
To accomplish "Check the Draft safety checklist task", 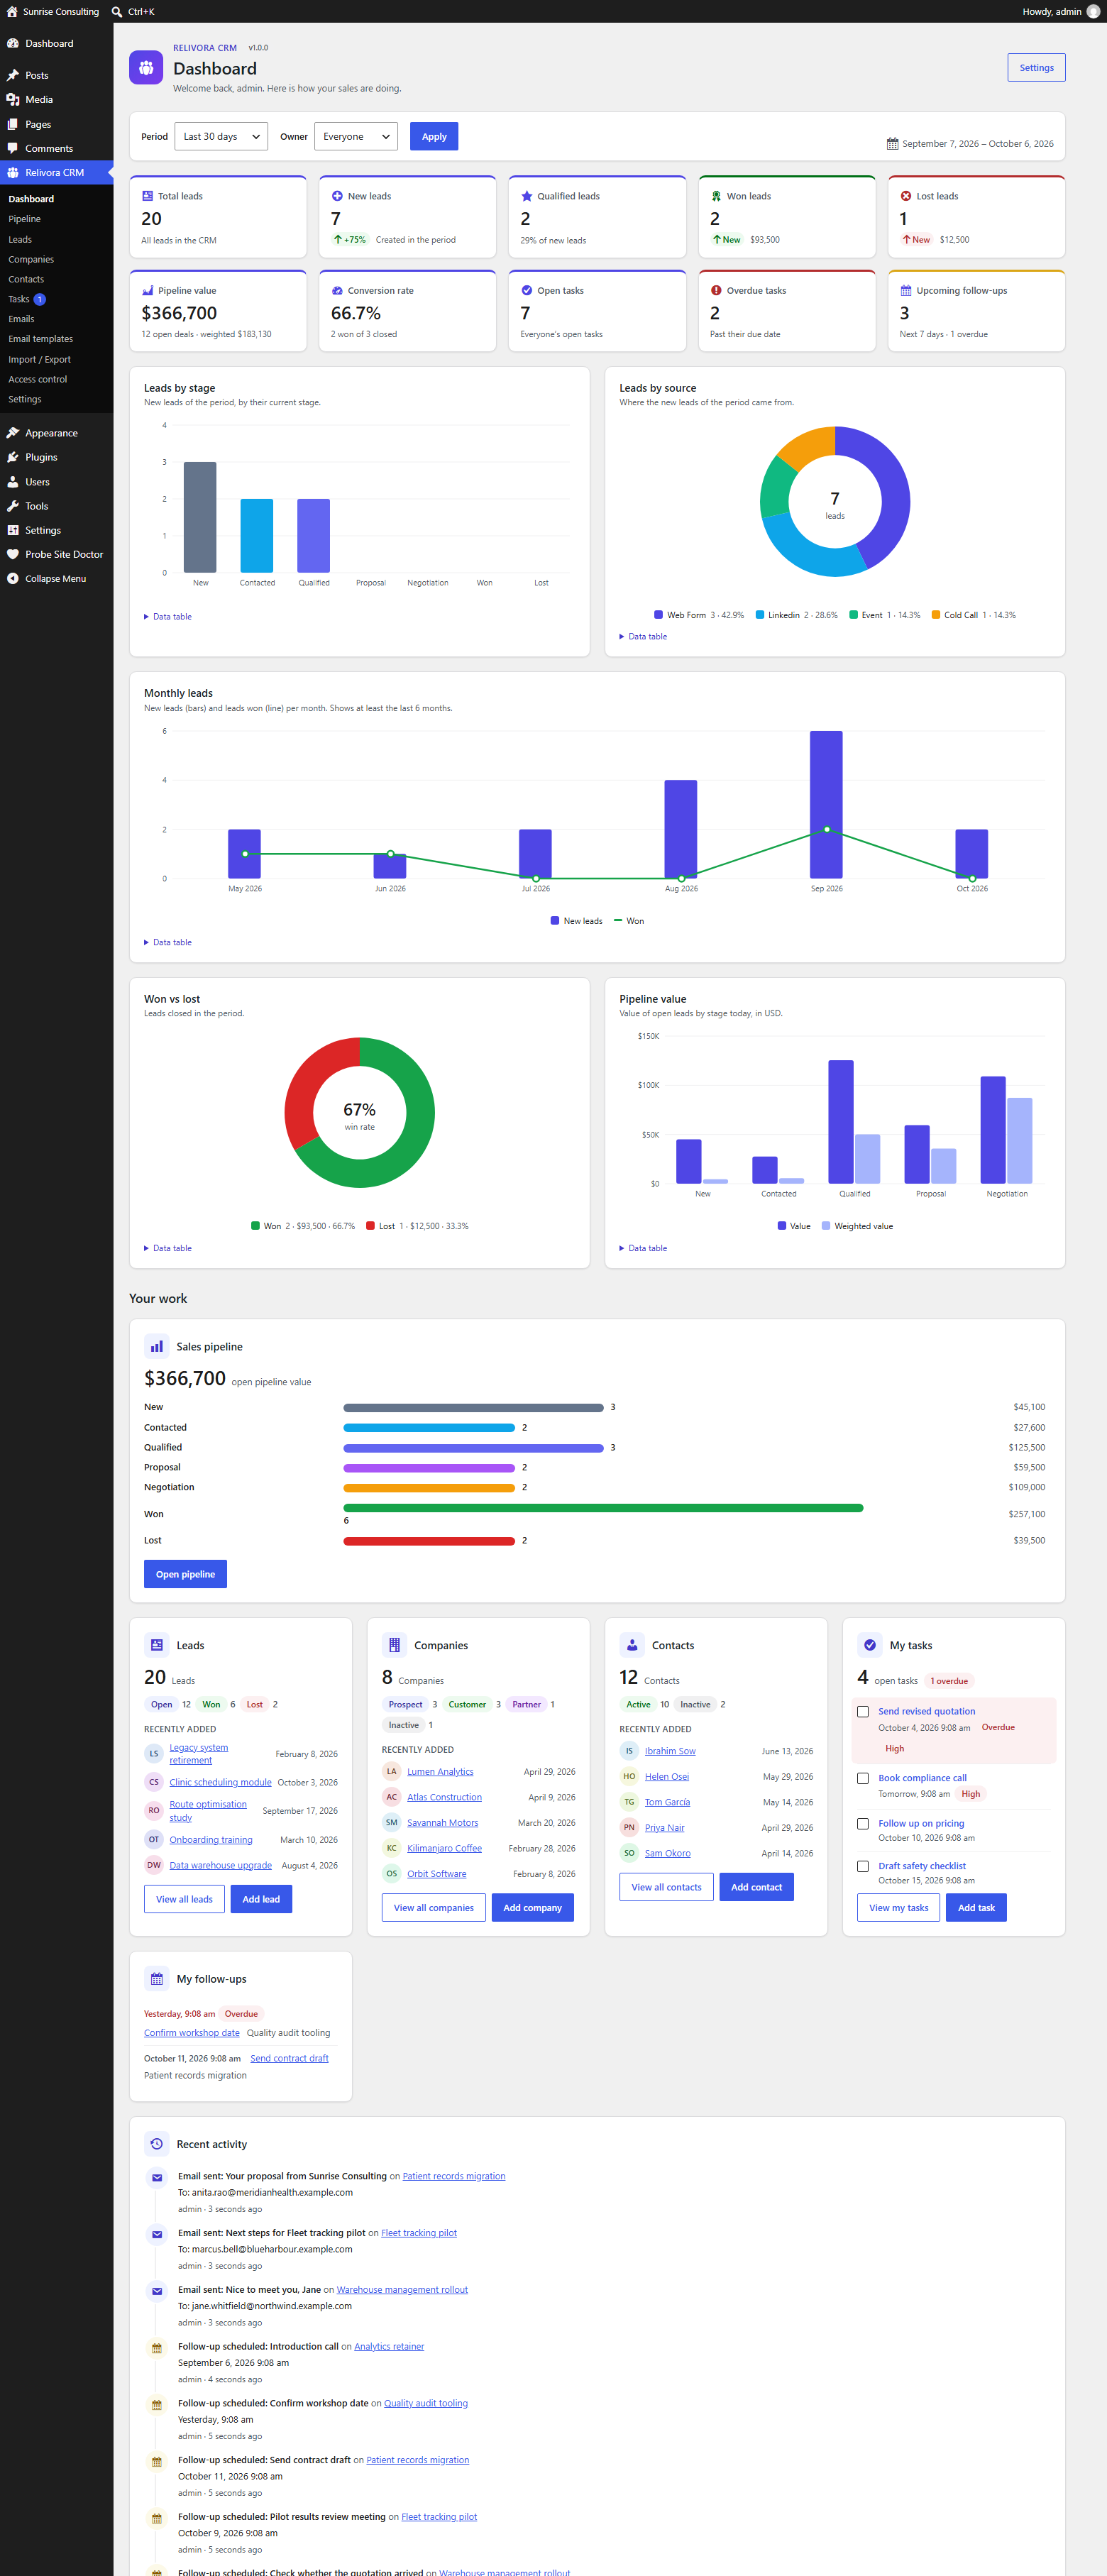I will (x=863, y=1866).
